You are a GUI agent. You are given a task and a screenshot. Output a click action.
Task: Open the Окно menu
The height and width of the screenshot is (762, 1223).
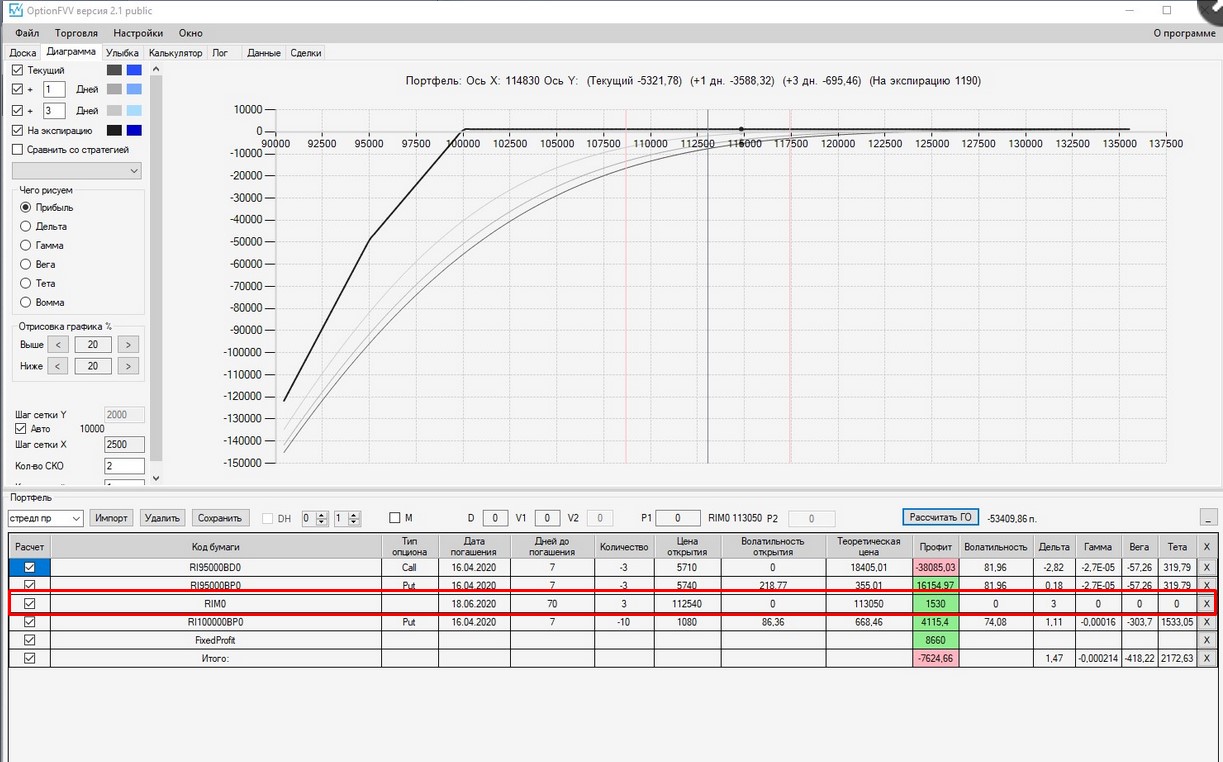[x=190, y=33]
